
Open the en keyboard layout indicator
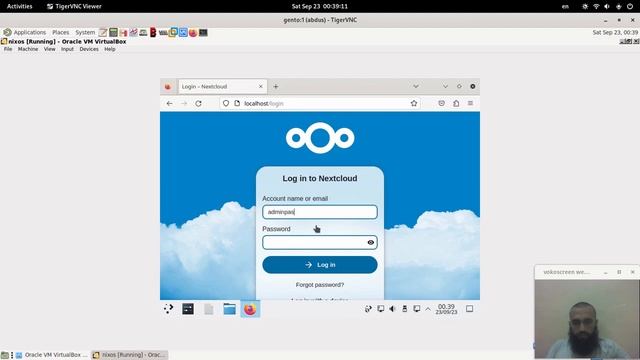coord(565,7)
